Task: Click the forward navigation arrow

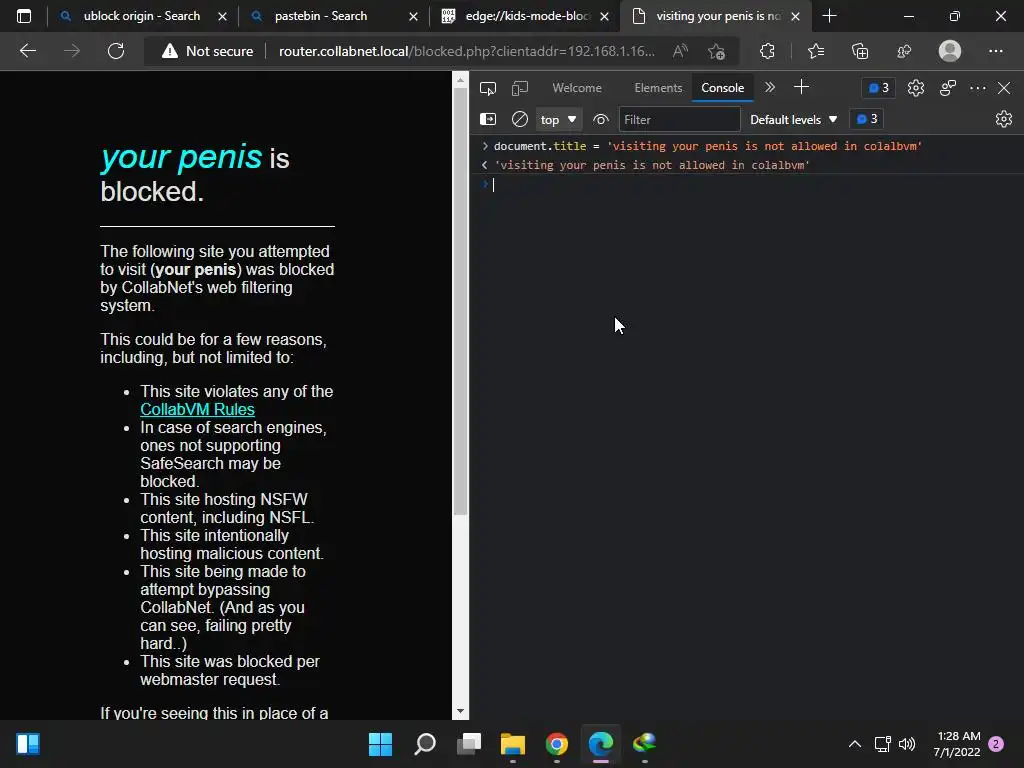Action: click(72, 51)
